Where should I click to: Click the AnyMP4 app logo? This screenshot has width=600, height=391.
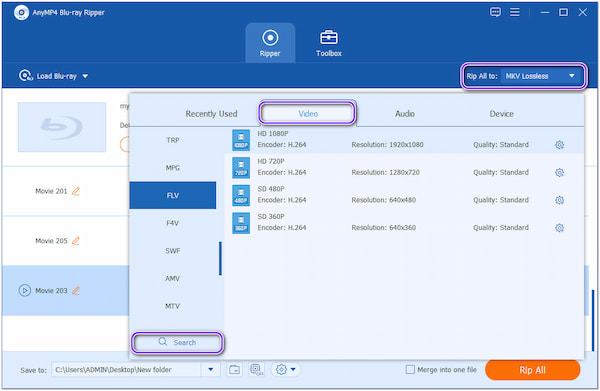[21, 13]
